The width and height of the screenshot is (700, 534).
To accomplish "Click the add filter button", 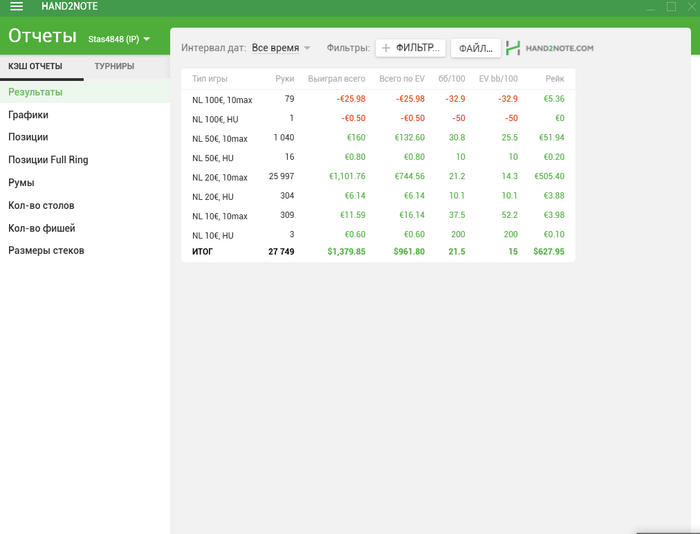I will click(x=410, y=48).
